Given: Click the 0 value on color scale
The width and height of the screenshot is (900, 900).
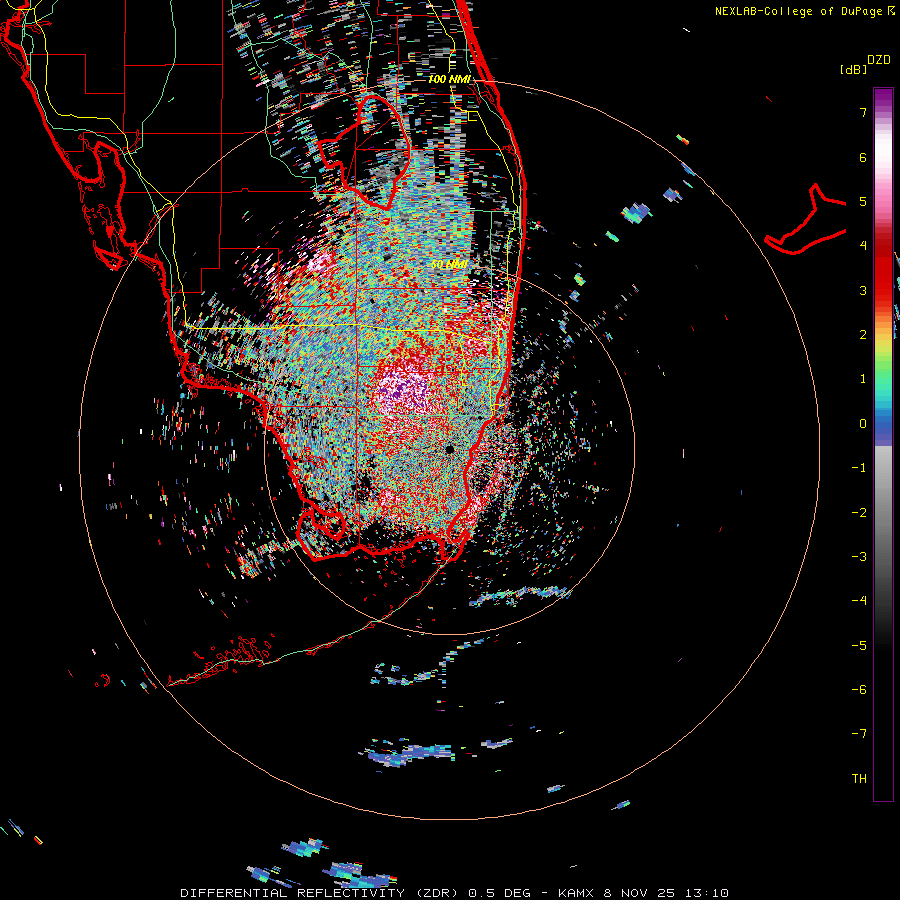Looking at the screenshot, I should (x=862, y=424).
